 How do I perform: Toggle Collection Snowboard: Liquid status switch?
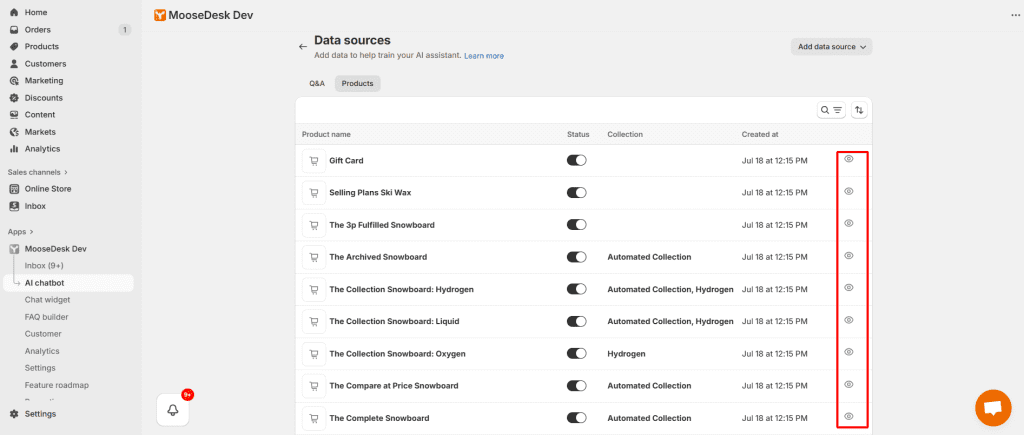coord(577,321)
